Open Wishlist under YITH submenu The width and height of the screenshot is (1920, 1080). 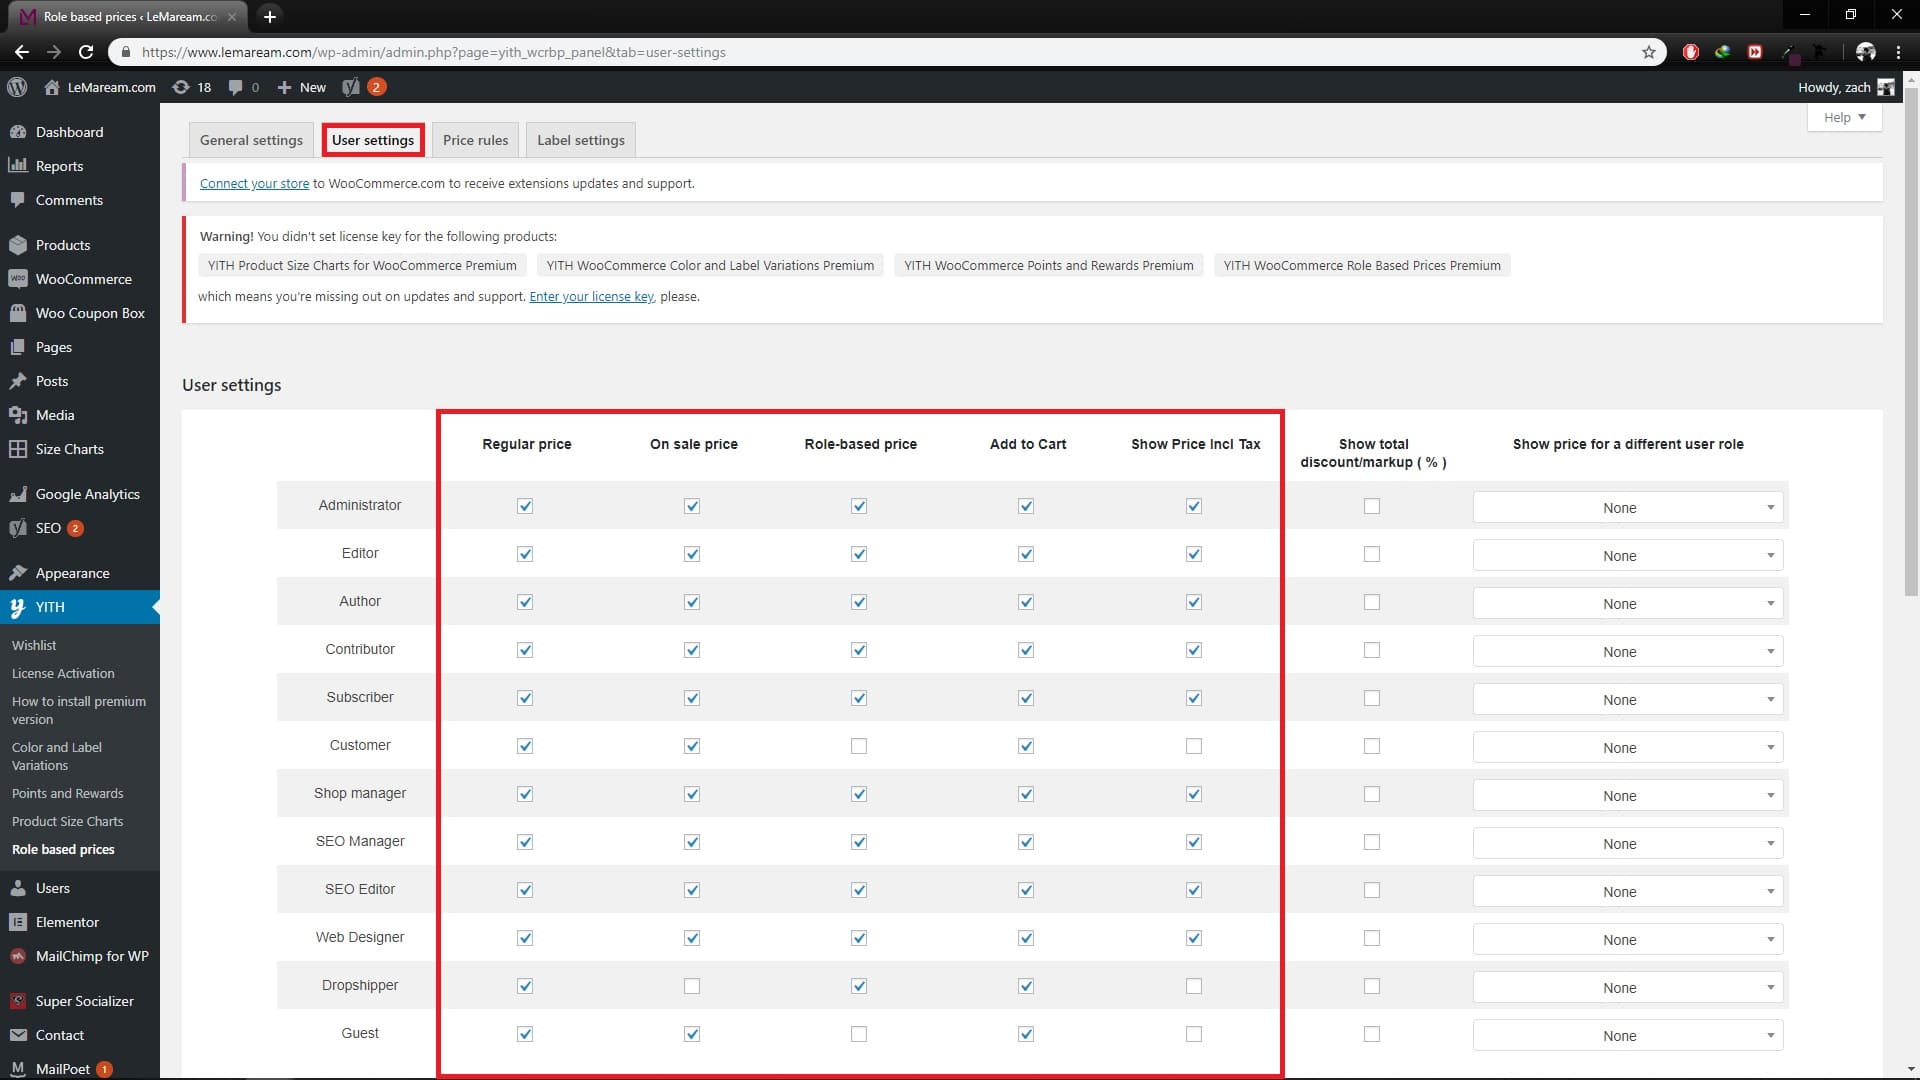(x=34, y=645)
